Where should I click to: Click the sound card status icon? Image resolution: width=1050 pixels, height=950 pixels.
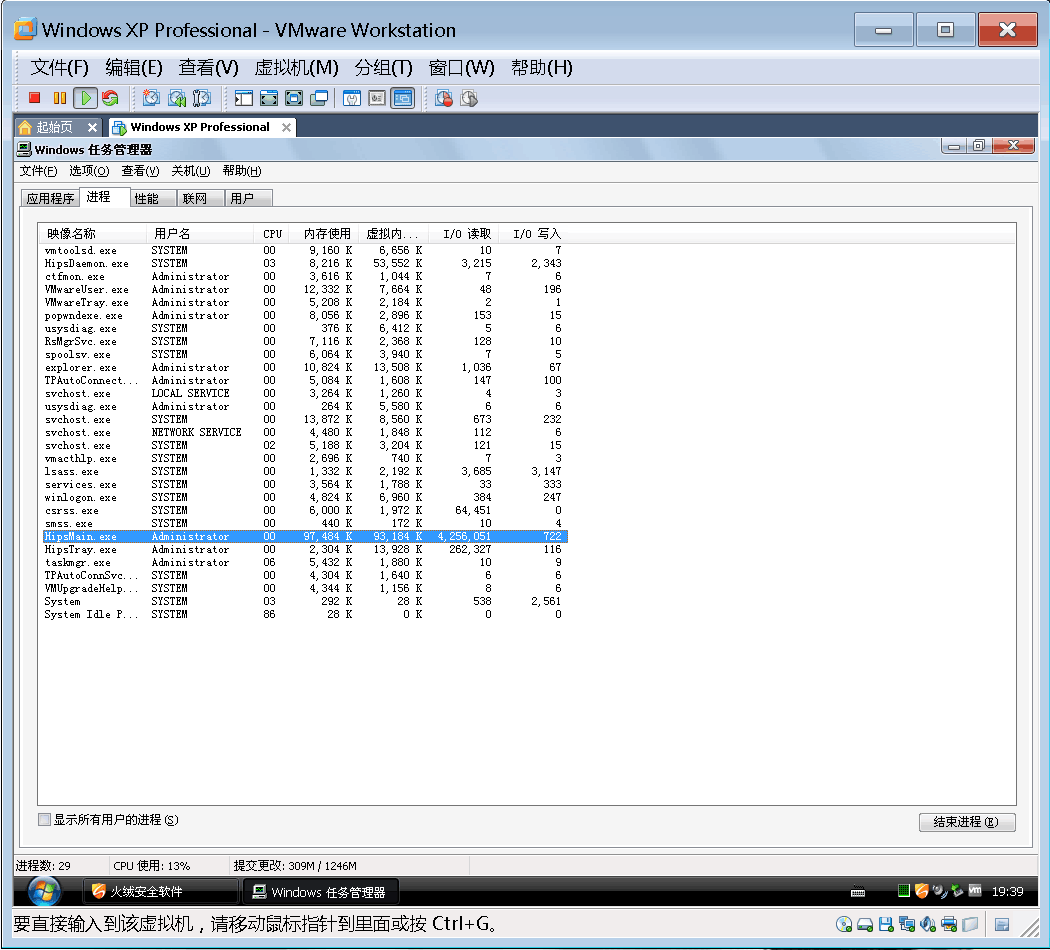click(928, 925)
